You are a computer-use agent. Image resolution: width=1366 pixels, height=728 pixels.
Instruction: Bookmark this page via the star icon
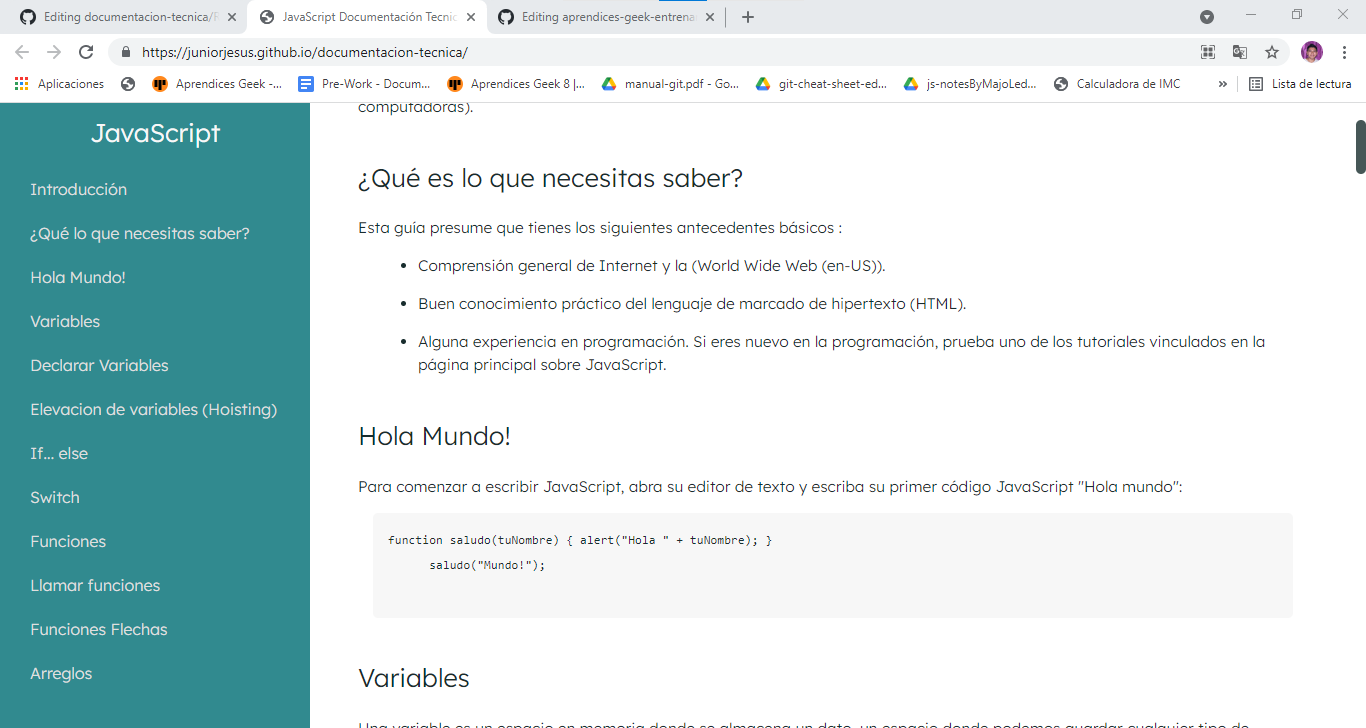1272,51
